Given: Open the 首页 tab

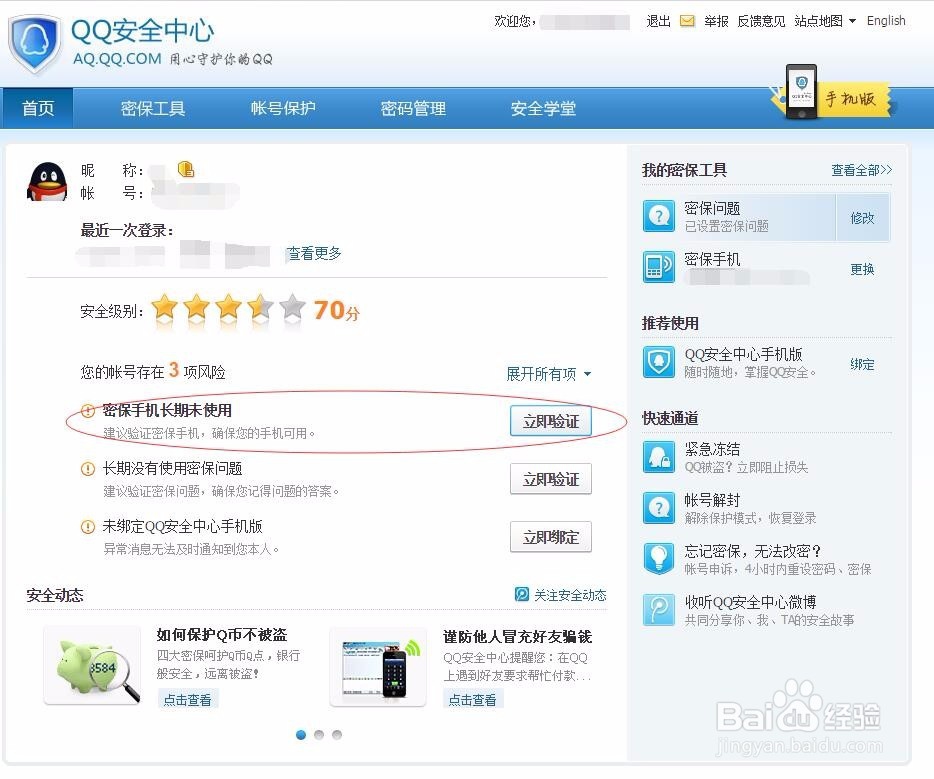Looking at the screenshot, I should (38, 108).
